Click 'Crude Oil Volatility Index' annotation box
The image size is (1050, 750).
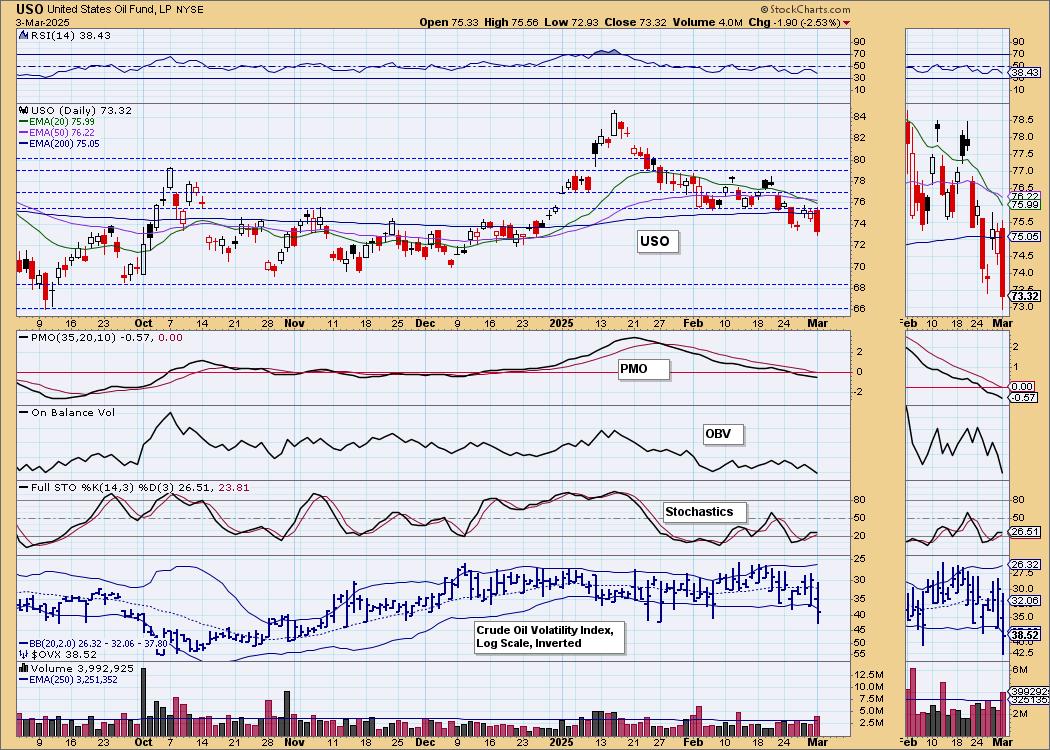point(549,637)
